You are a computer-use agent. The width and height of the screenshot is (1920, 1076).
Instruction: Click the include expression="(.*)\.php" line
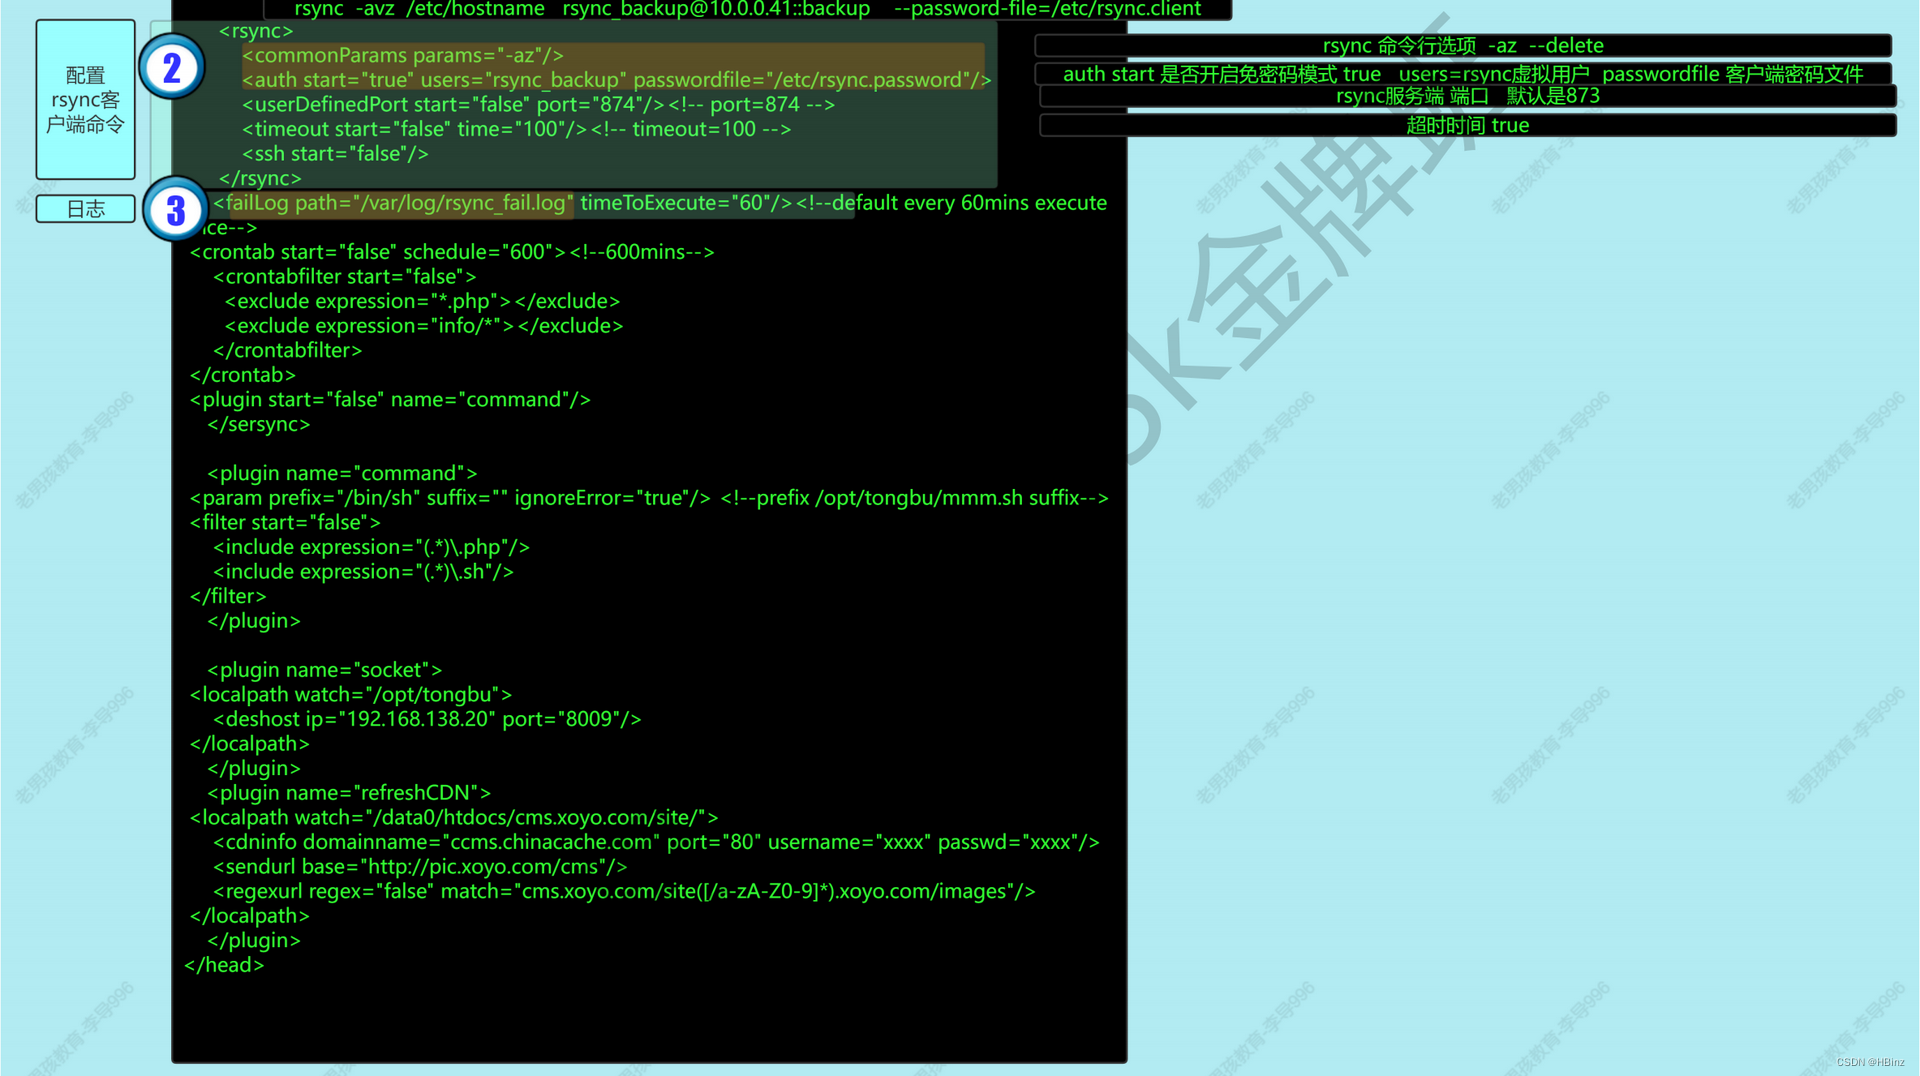(x=371, y=547)
